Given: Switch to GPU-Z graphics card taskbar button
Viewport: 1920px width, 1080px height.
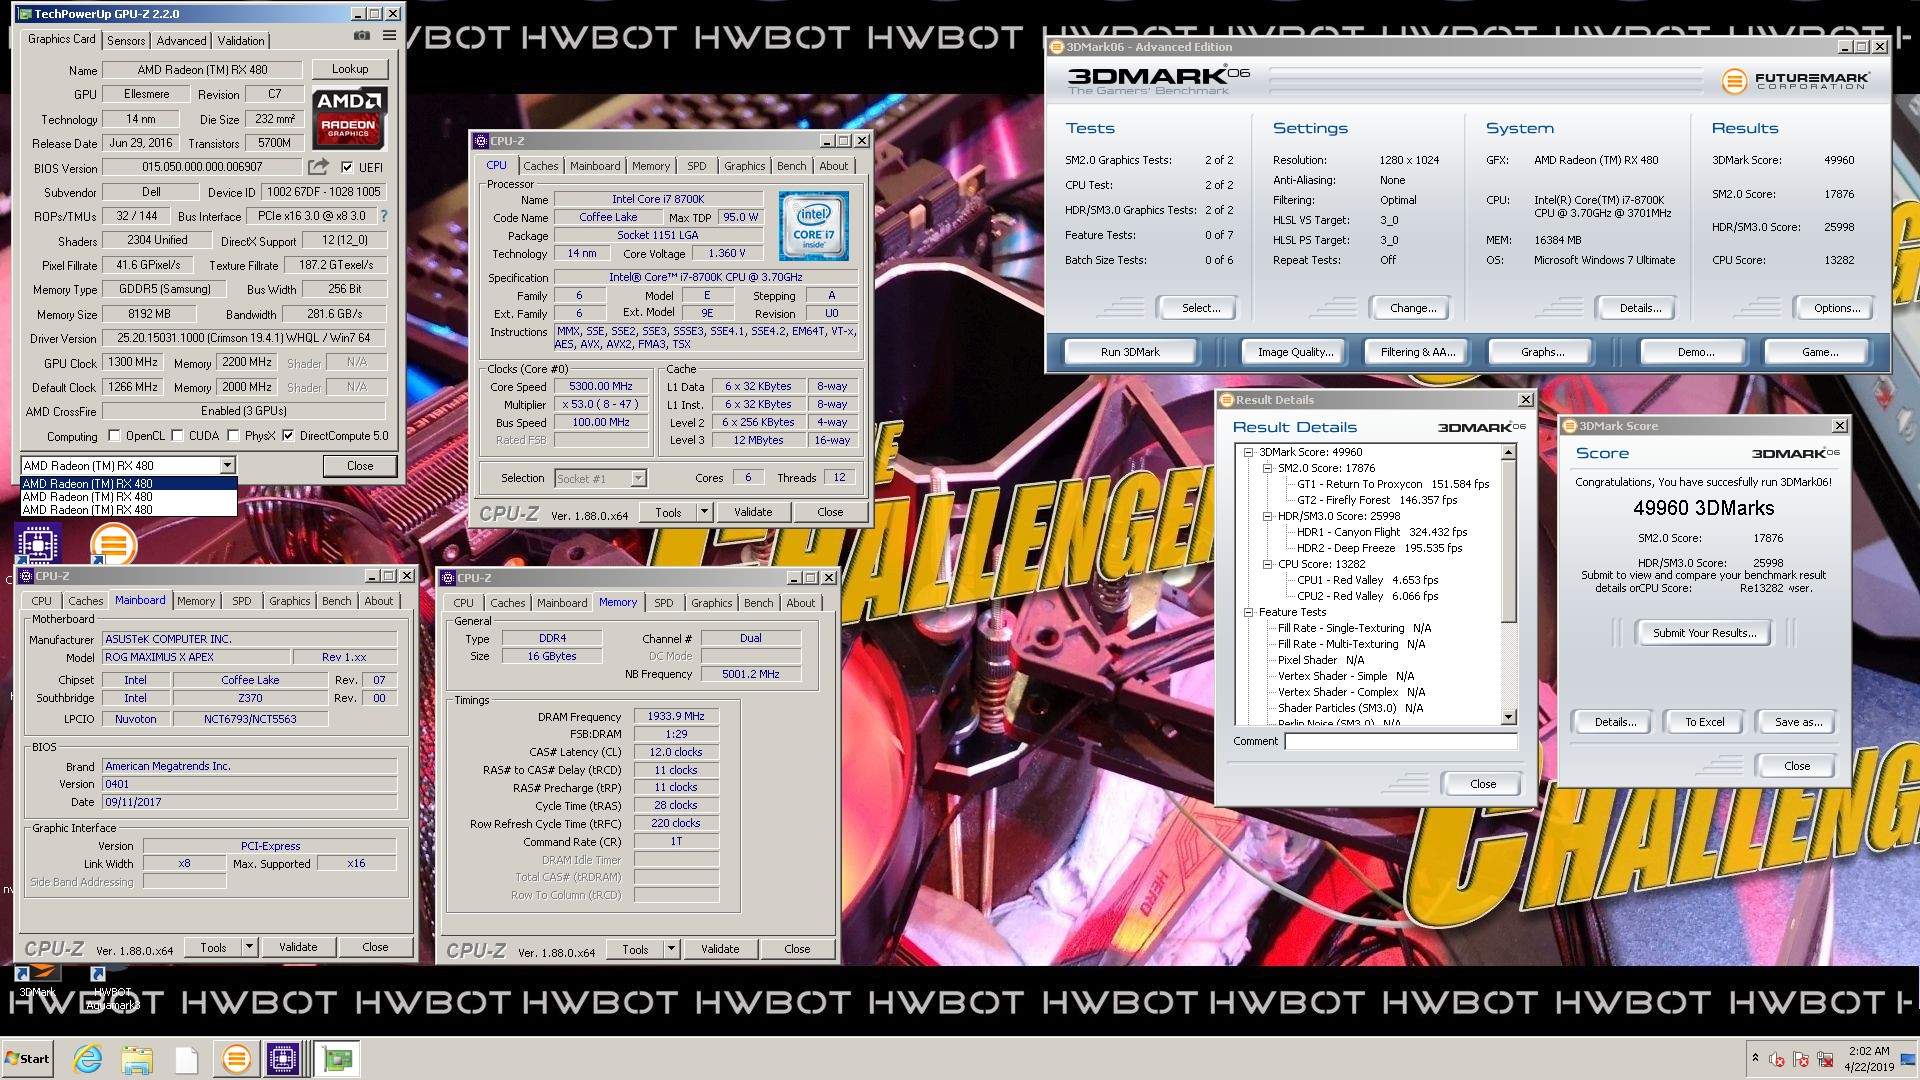Looking at the screenshot, I should coord(337,1059).
